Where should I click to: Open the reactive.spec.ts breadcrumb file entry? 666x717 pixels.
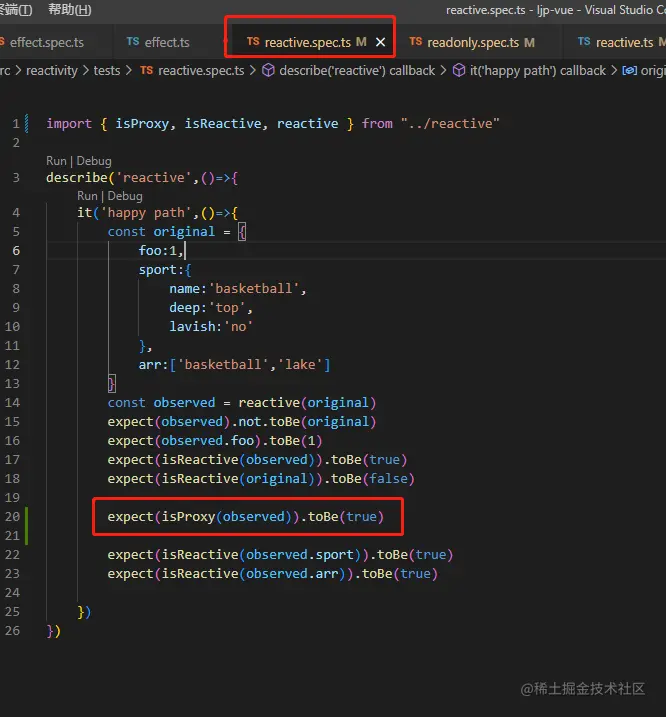tap(201, 70)
